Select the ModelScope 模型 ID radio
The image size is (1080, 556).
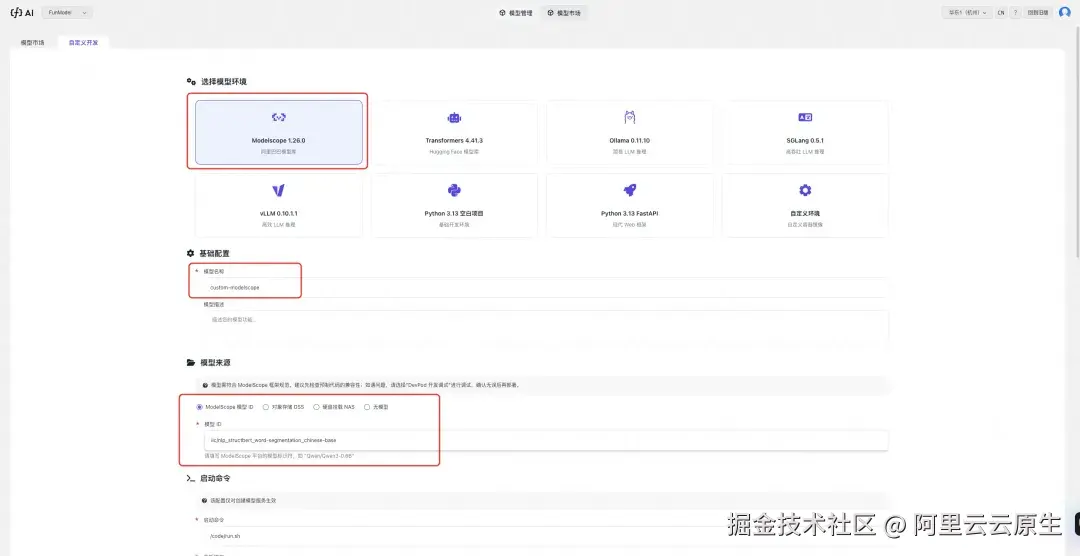pyautogui.click(x=200, y=407)
